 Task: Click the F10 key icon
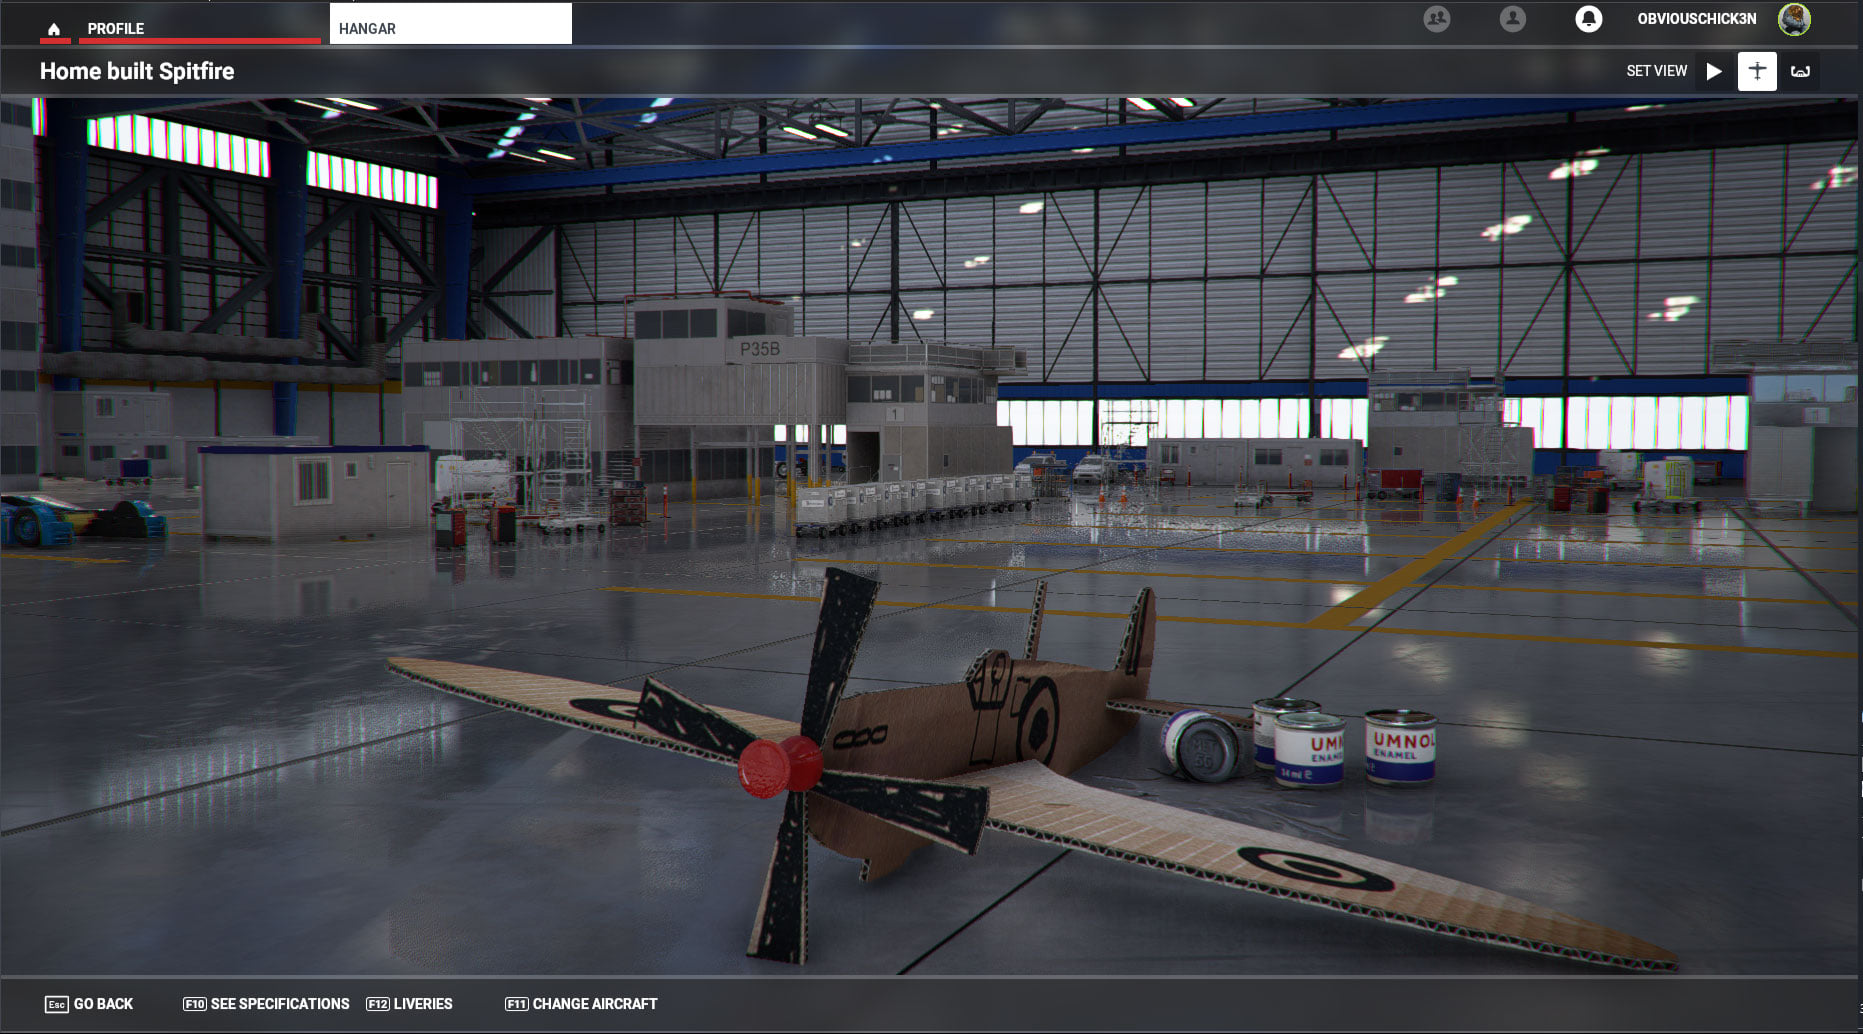coord(194,1004)
